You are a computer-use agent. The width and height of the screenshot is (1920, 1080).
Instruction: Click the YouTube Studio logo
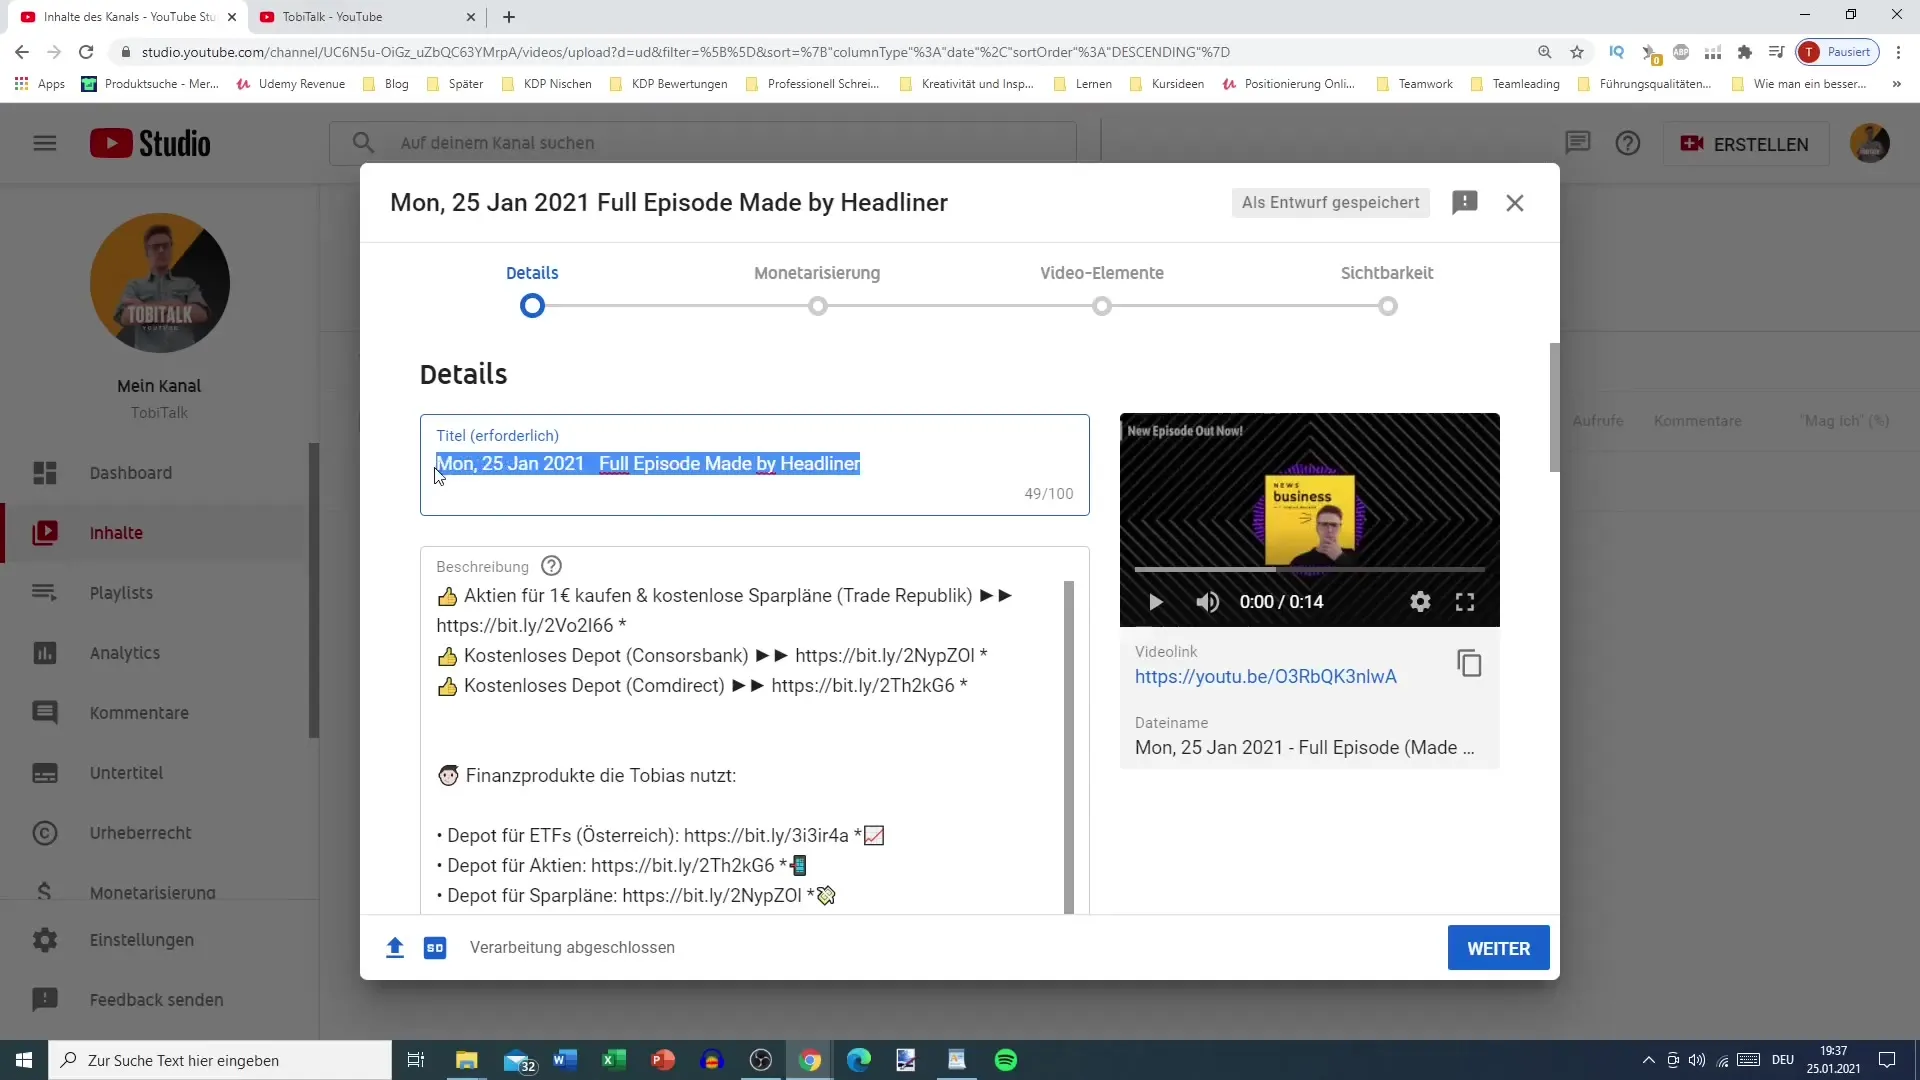point(150,143)
